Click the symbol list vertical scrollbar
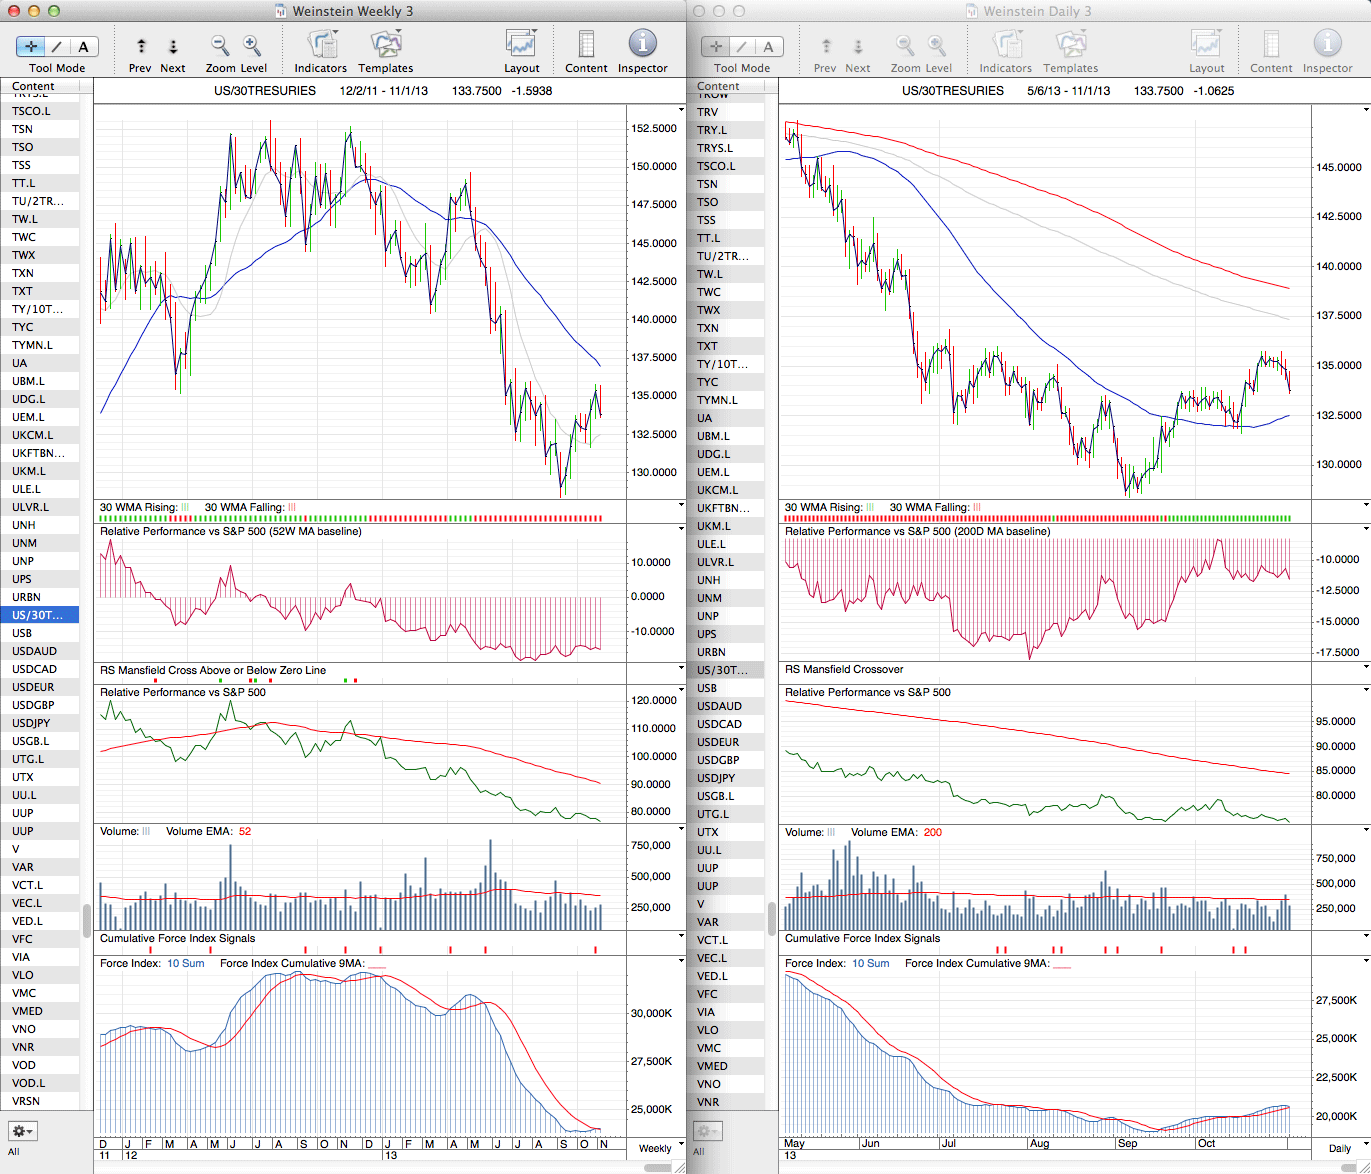 pyautogui.click(x=87, y=918)
